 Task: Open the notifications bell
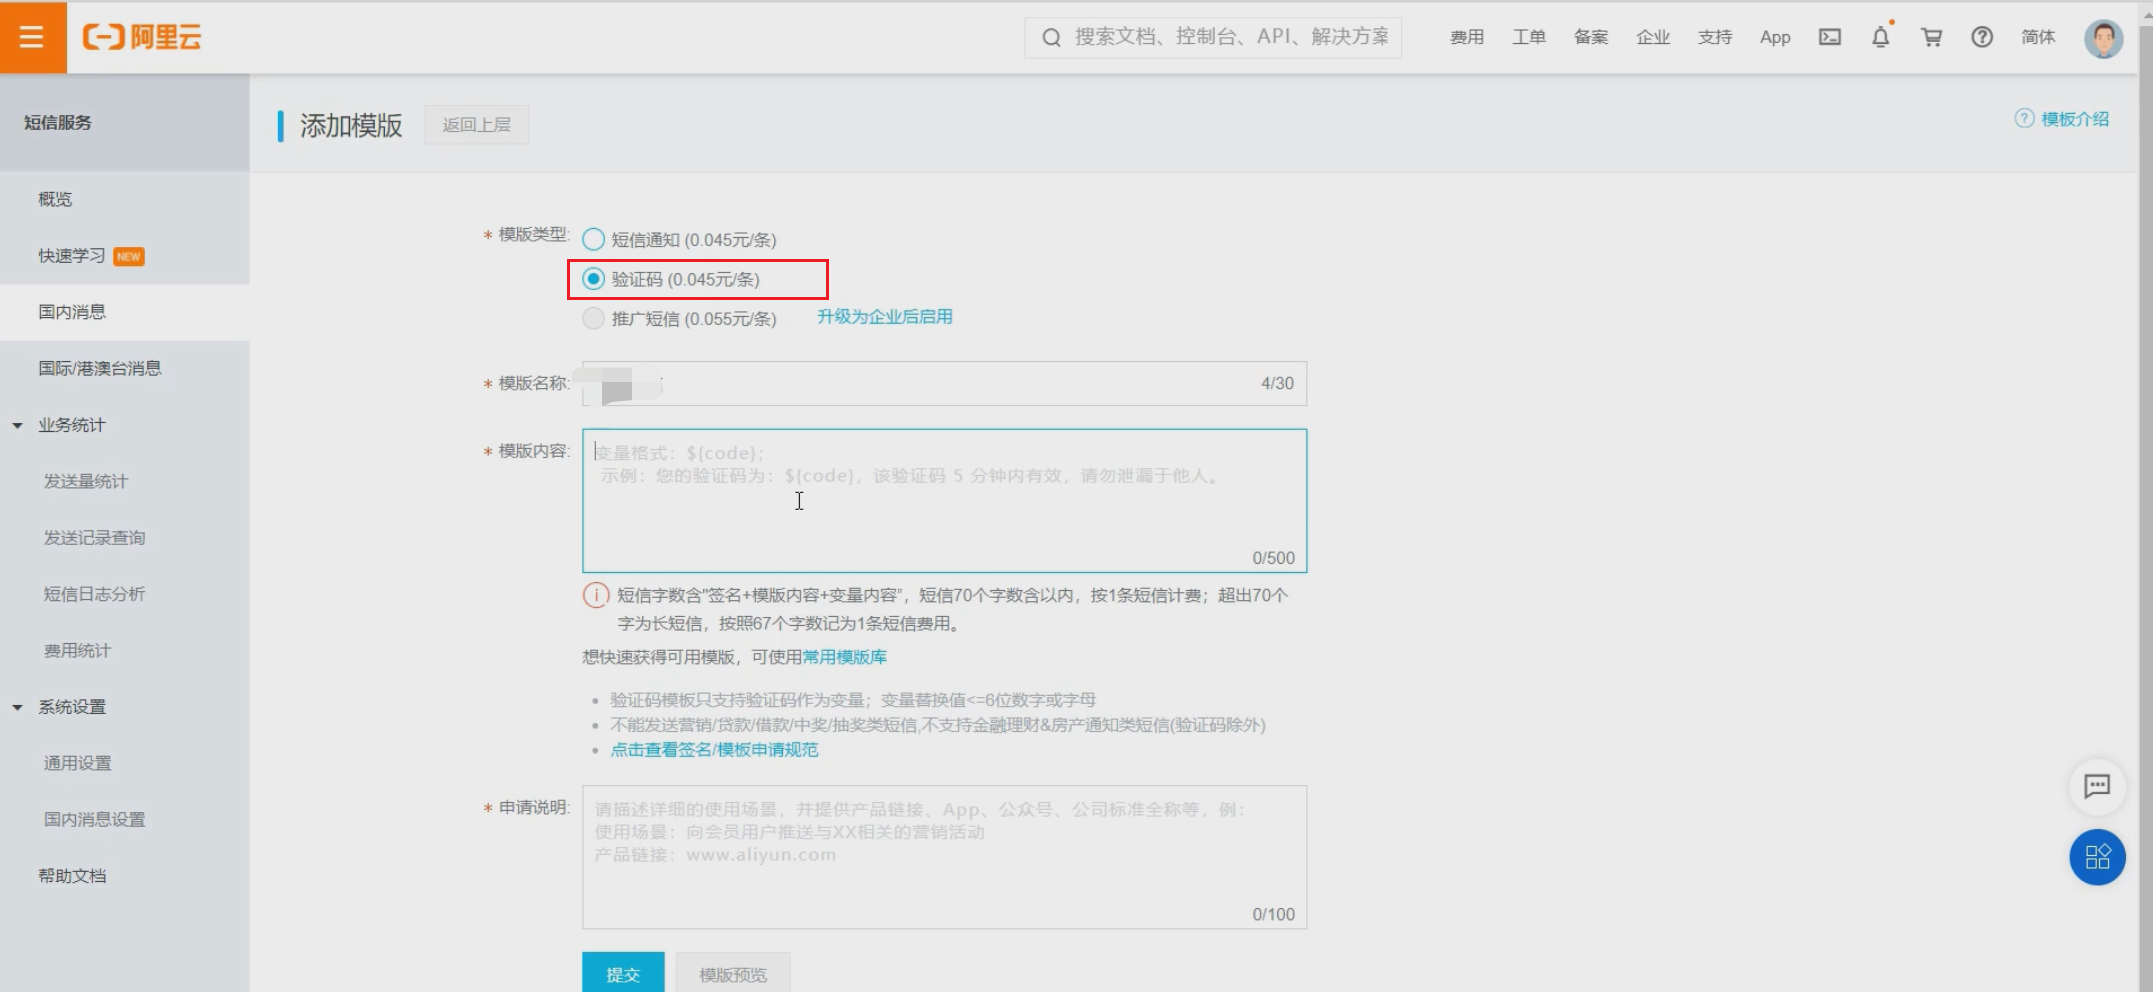click(x=1880, y=37)
